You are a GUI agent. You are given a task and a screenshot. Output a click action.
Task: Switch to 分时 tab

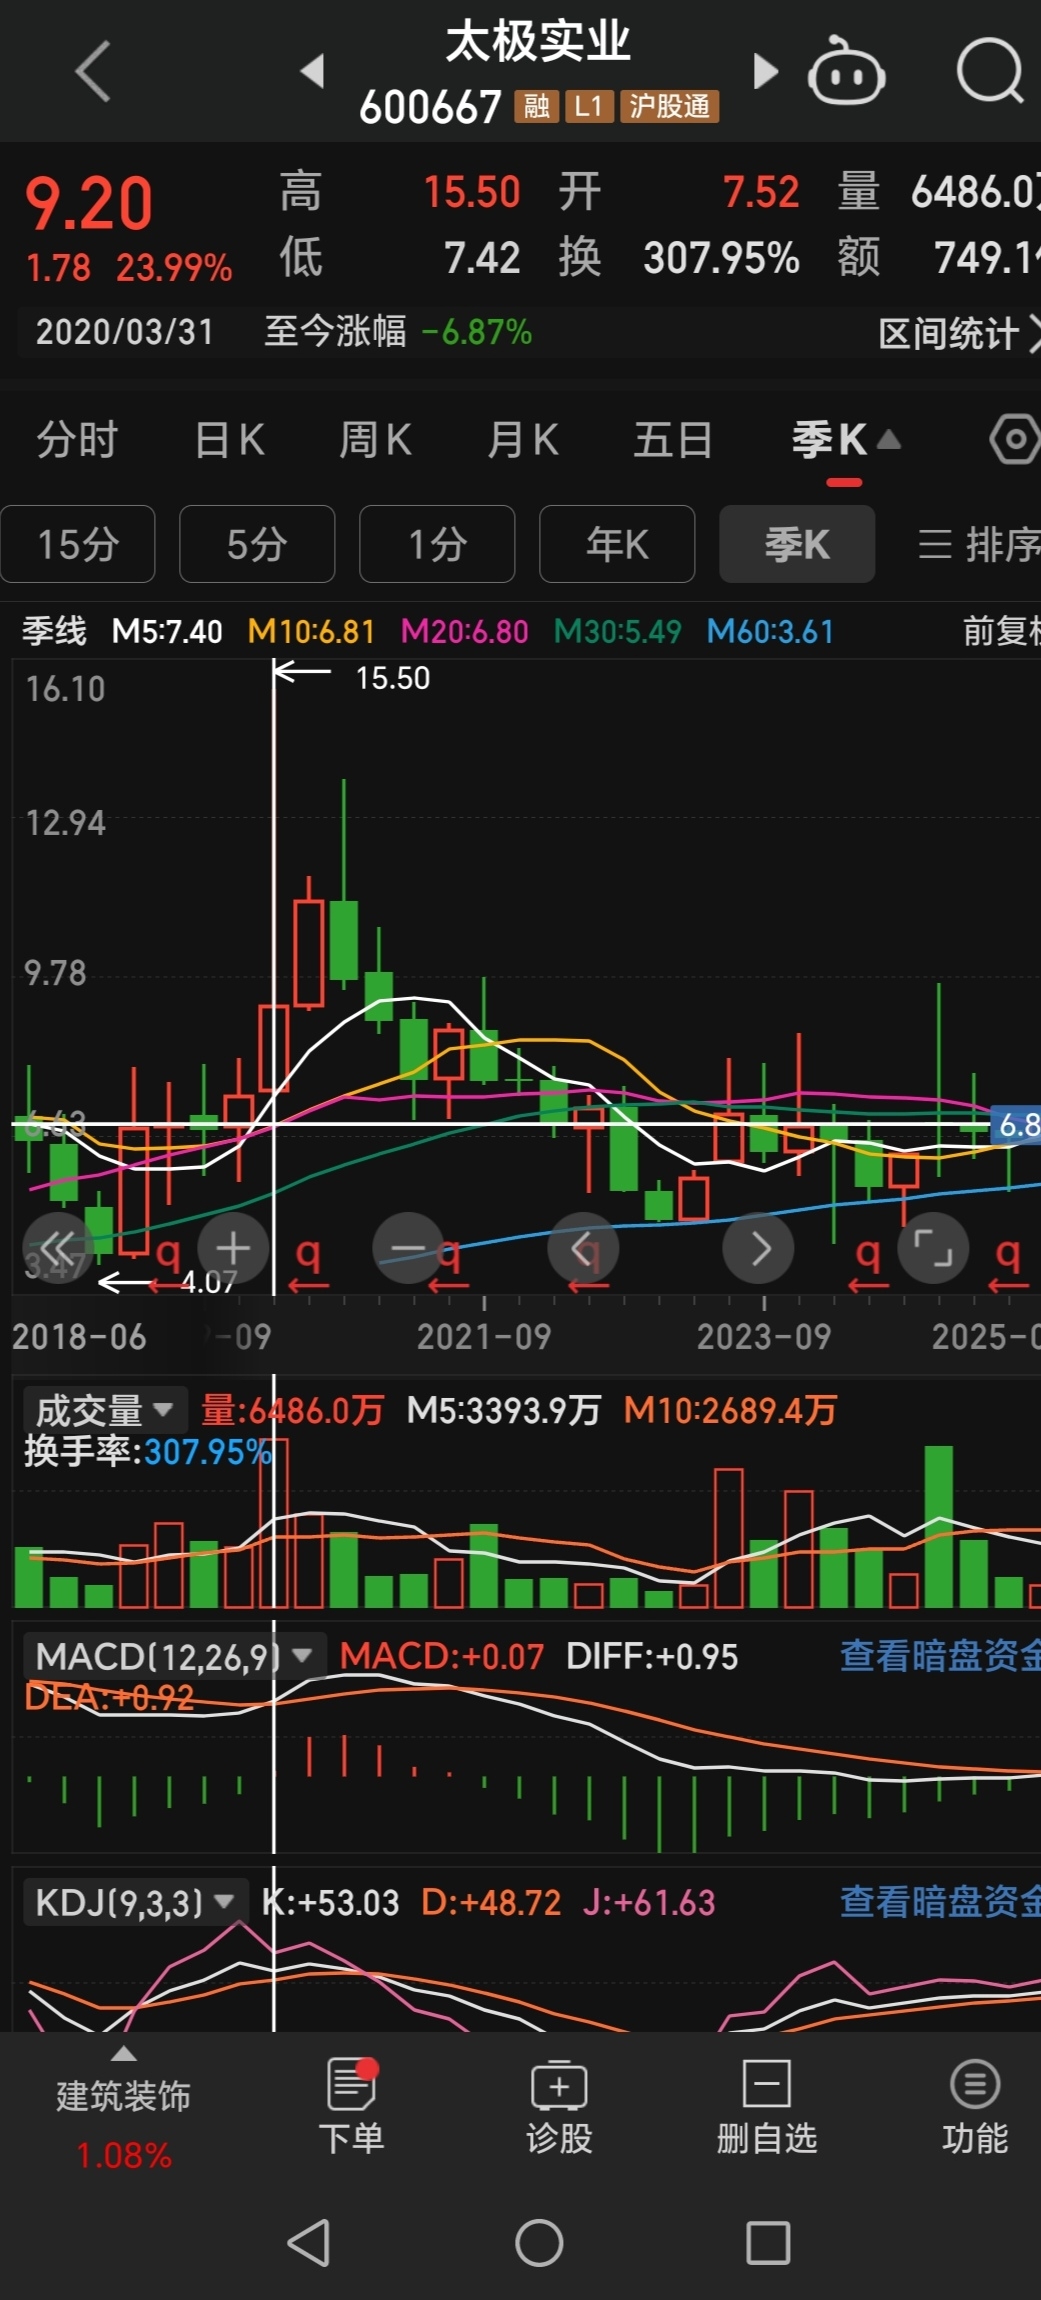tap(77, 440)
